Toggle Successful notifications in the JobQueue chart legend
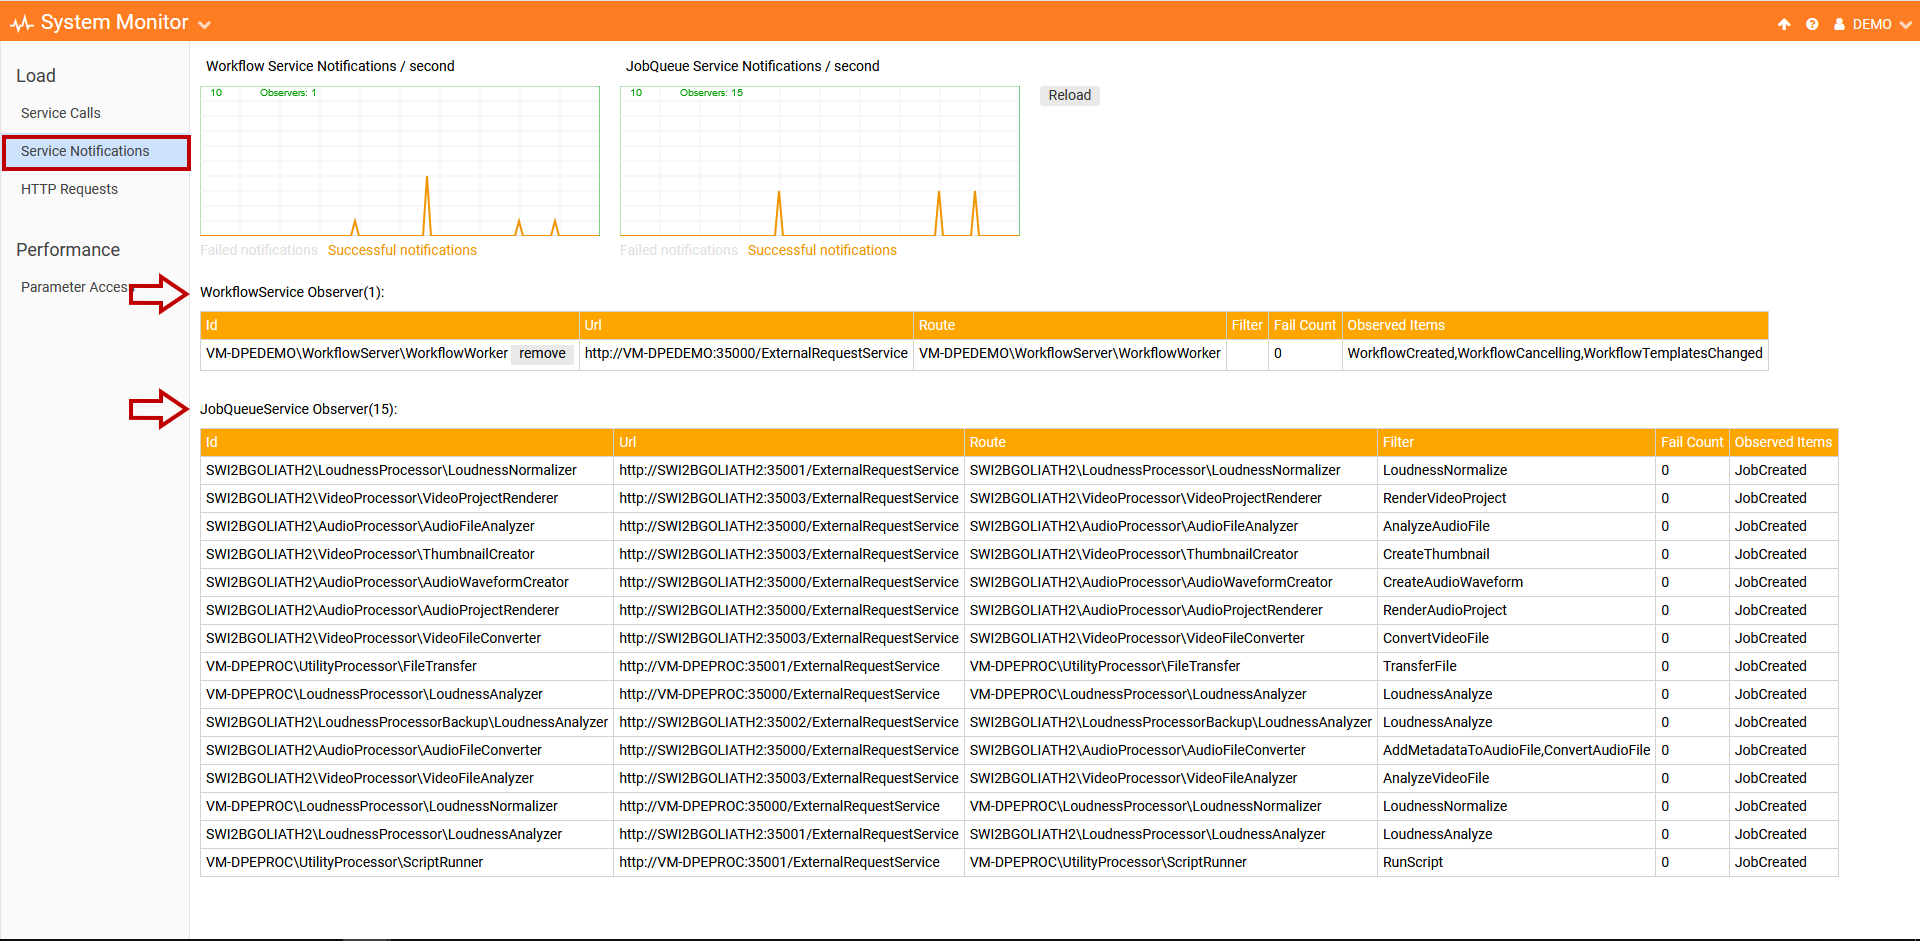This screenshot has height=941, width=1920. coord(822,250)
